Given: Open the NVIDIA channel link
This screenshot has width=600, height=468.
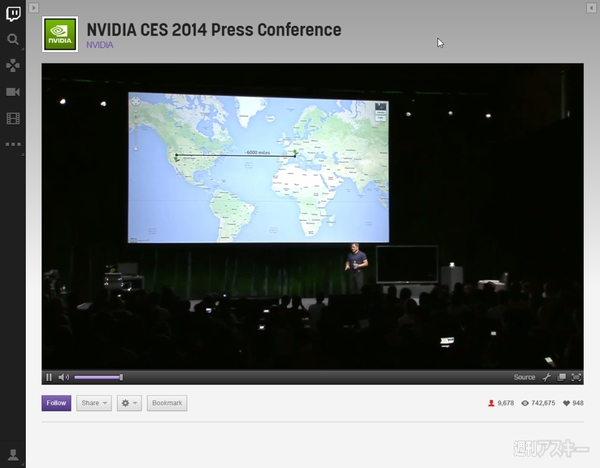Looking at the screenshot, I should [x=100, y=45].
